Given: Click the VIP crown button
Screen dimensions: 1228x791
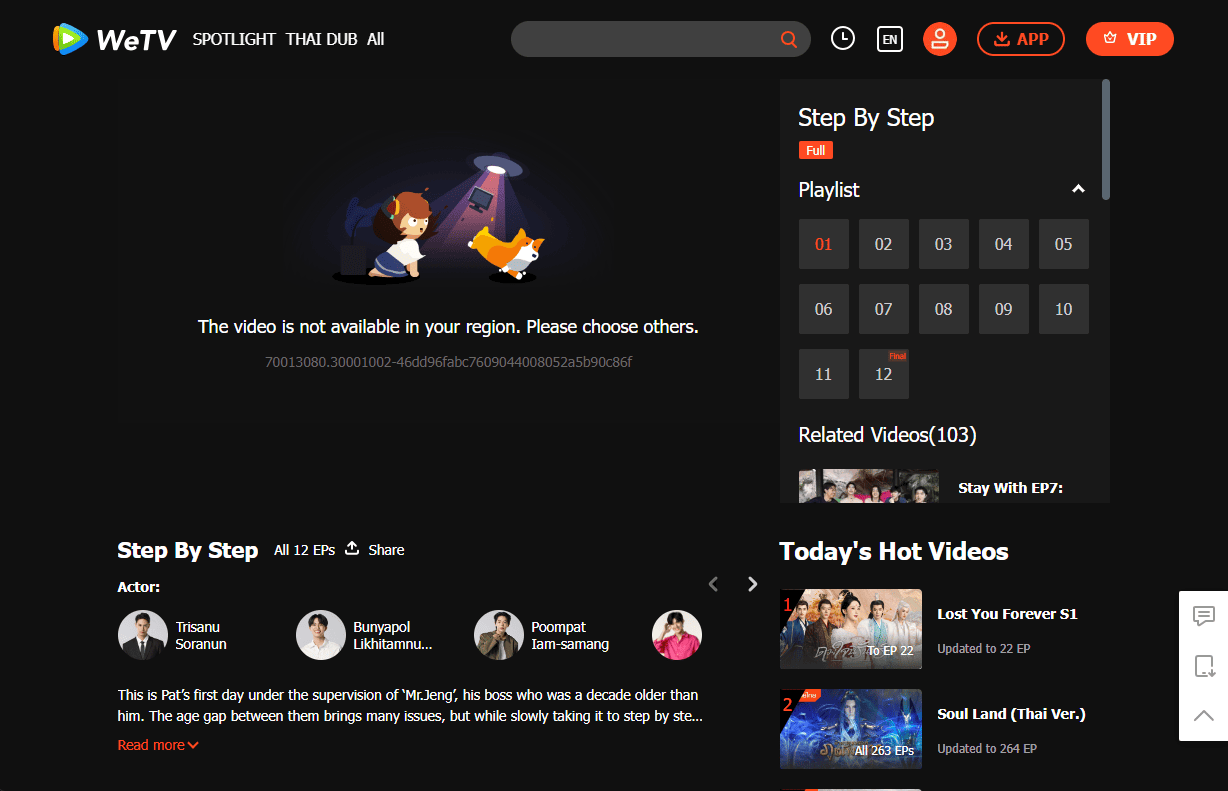Looking at the screenshot, I should 1130,39.
